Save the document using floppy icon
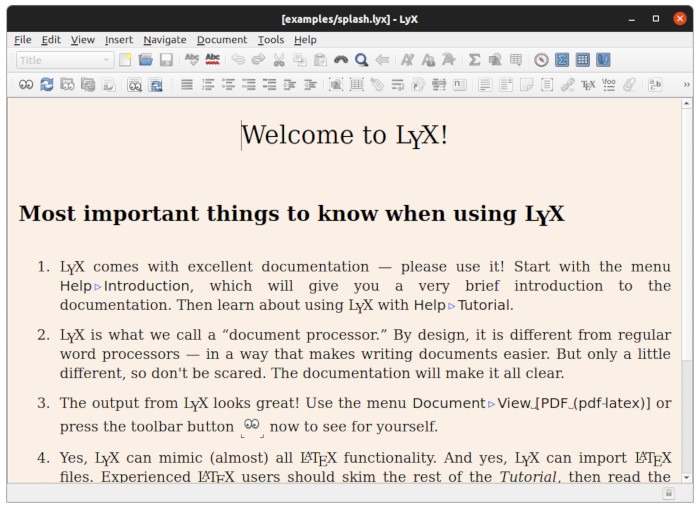This screenshot has width=700, height=509. 166,60
